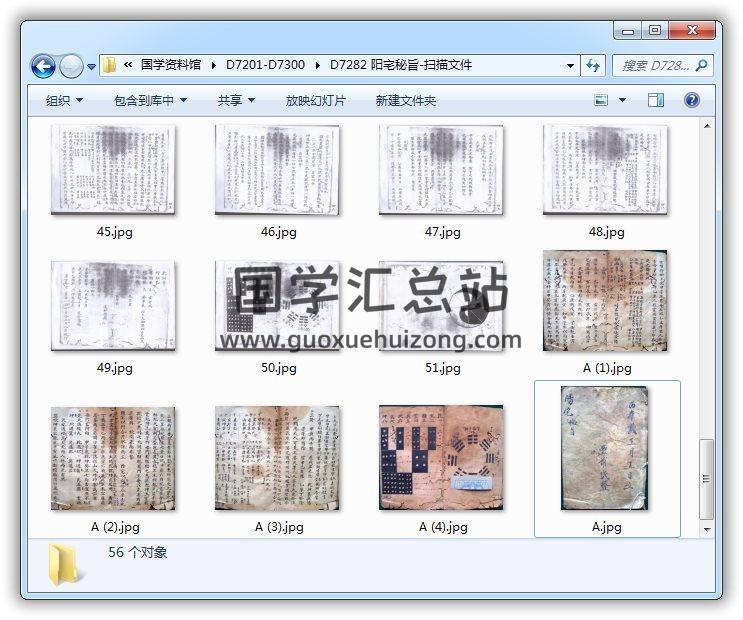Toggle the preview pane icon

pyautogui.click(x=656, y=100)
